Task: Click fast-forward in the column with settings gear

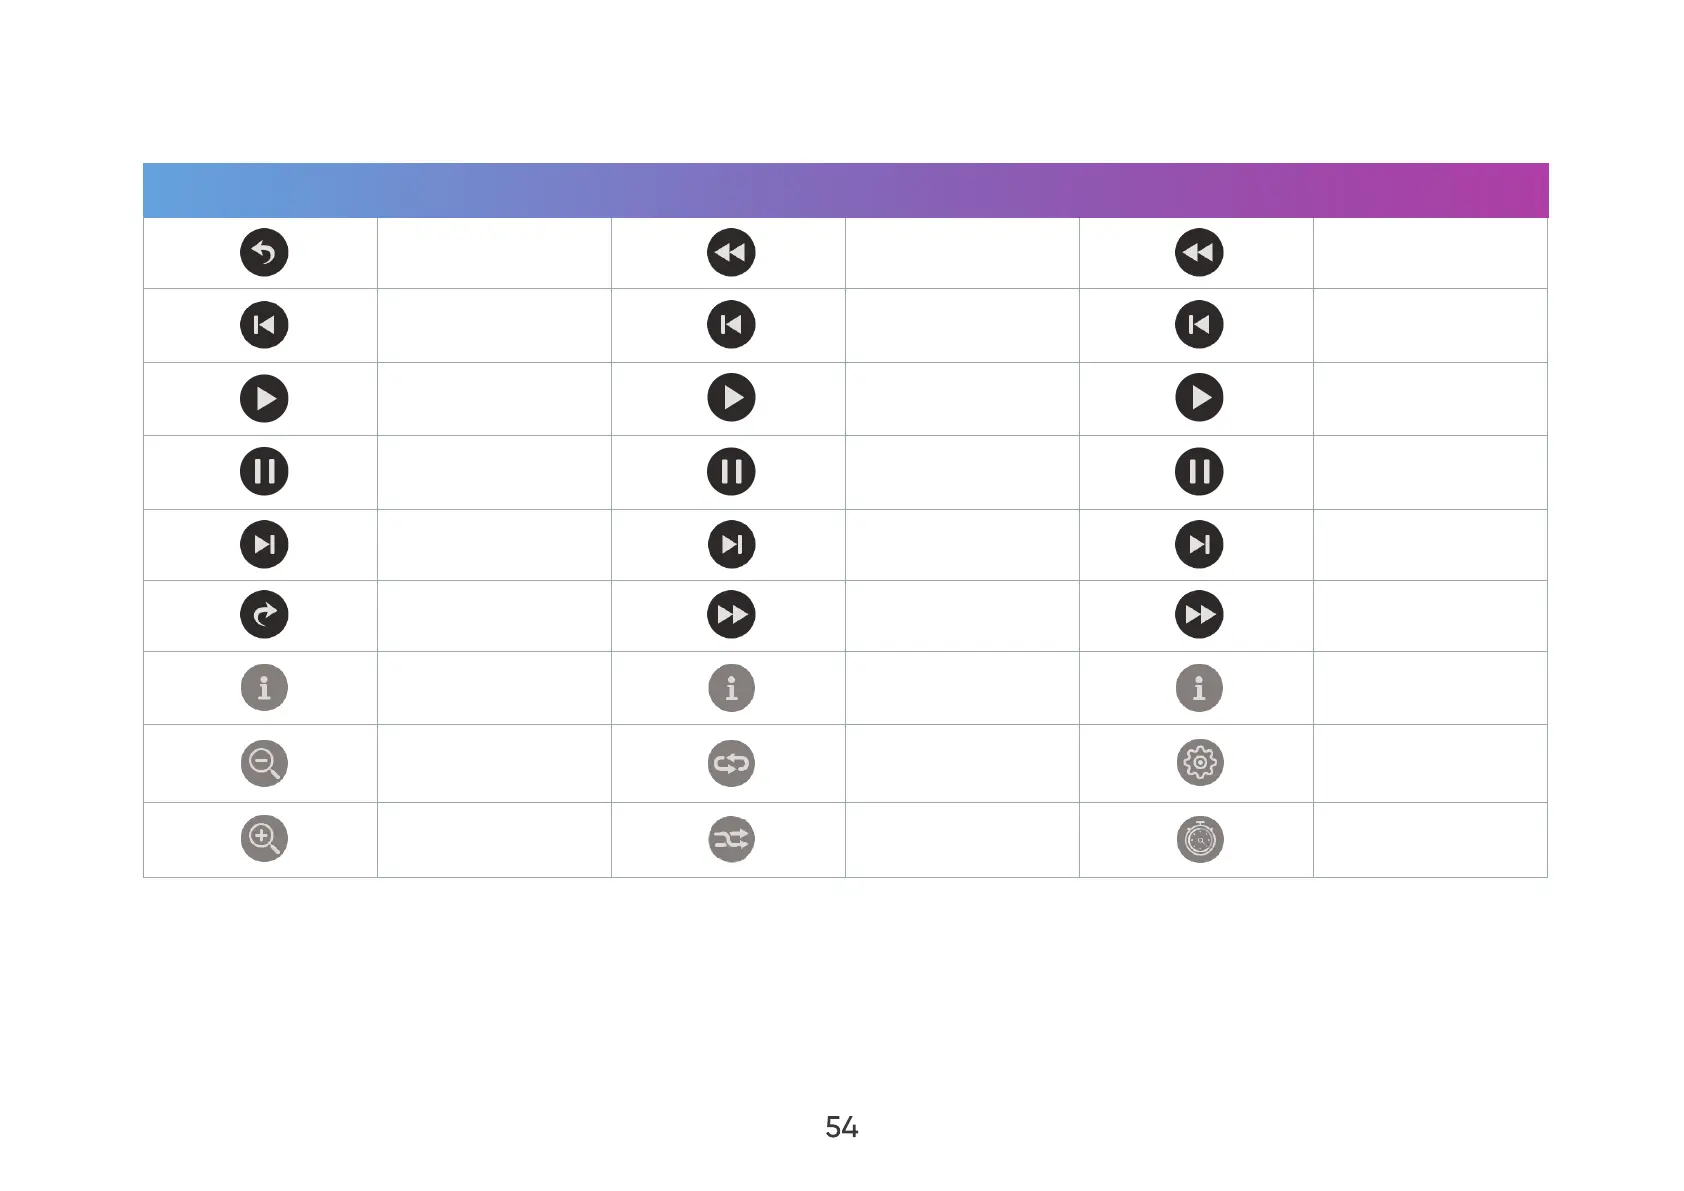Action: 1199,615
